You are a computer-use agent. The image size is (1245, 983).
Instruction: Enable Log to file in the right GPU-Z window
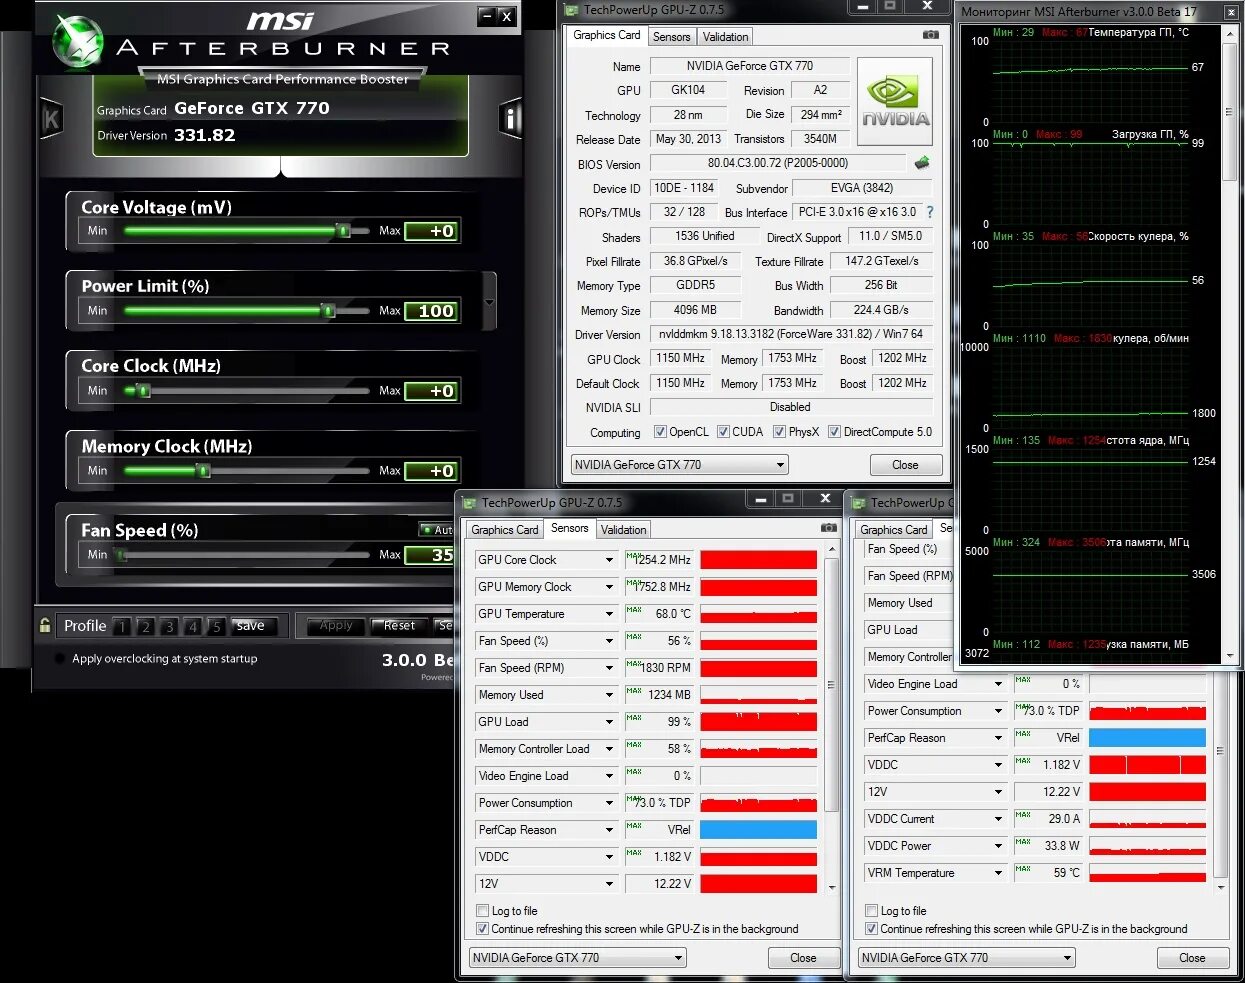pos(871,911)
